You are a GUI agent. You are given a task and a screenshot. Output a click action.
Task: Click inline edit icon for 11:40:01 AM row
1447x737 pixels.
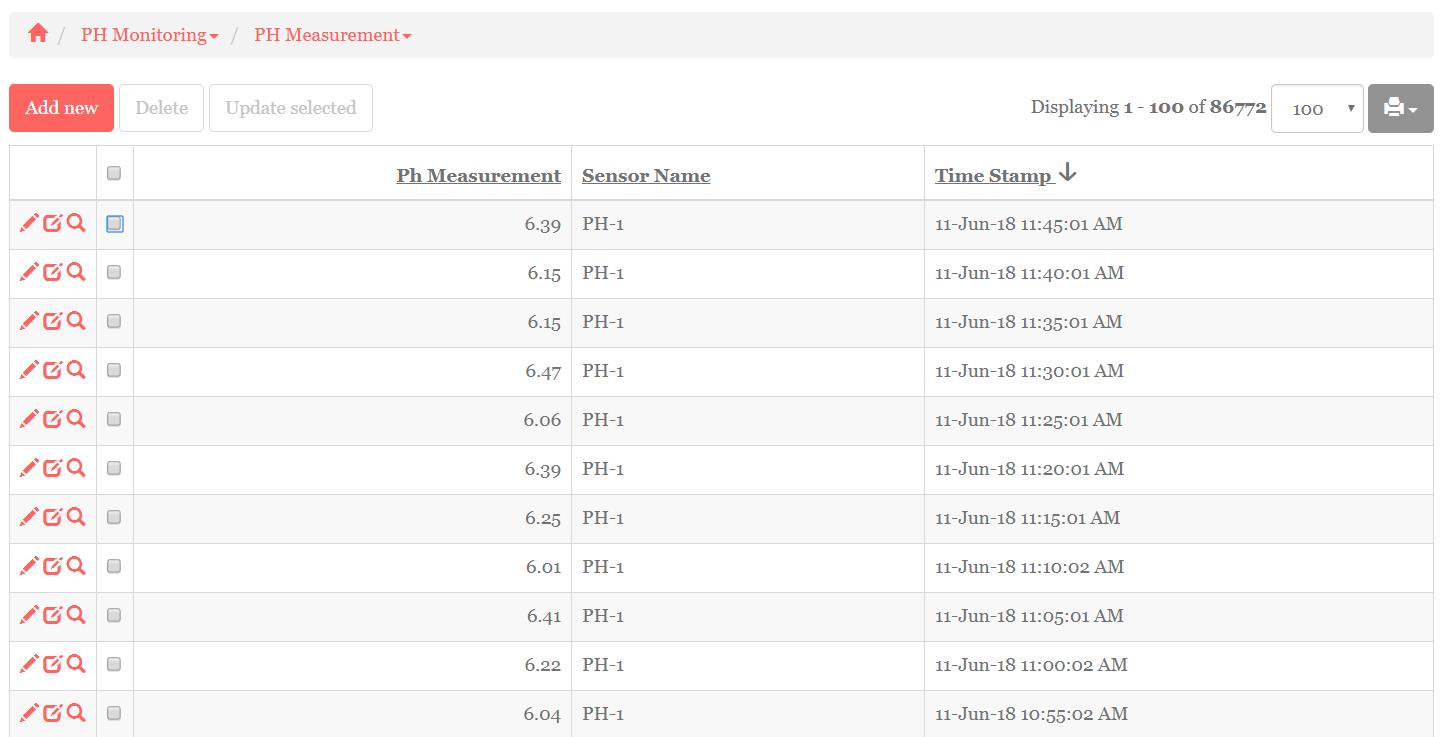[52, 272]
